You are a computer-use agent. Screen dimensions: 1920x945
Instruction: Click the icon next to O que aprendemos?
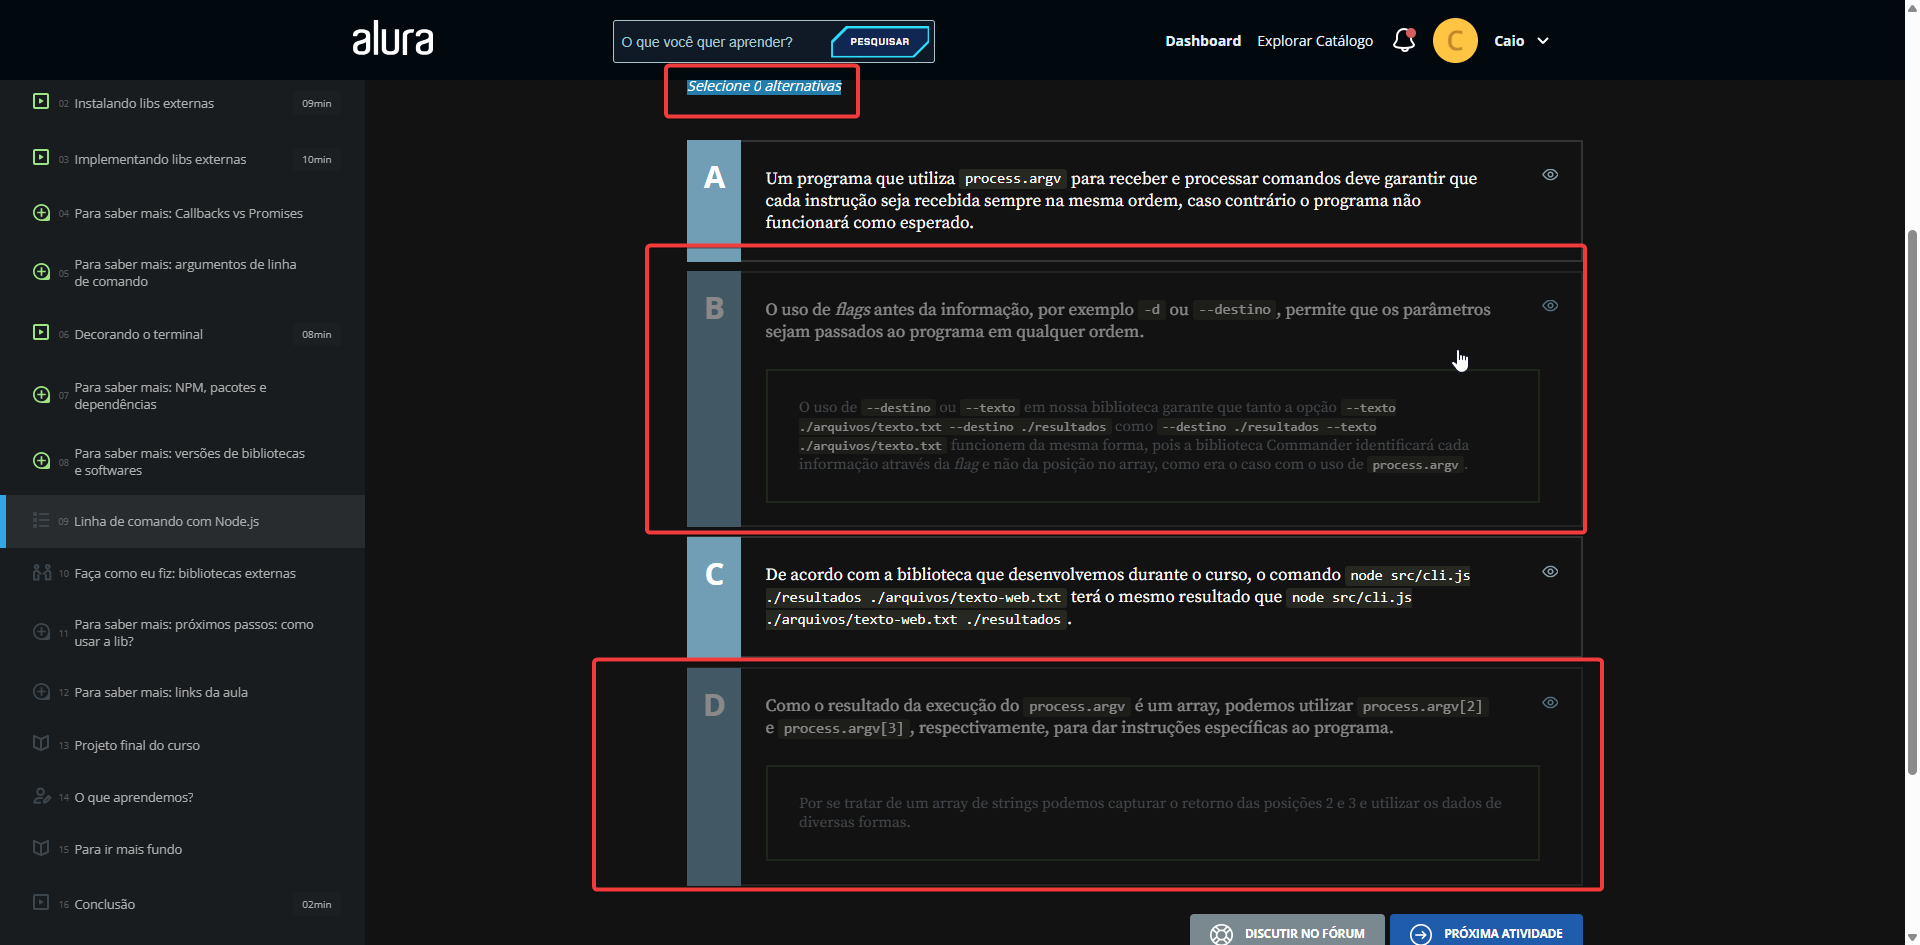[x=42, y=796]
